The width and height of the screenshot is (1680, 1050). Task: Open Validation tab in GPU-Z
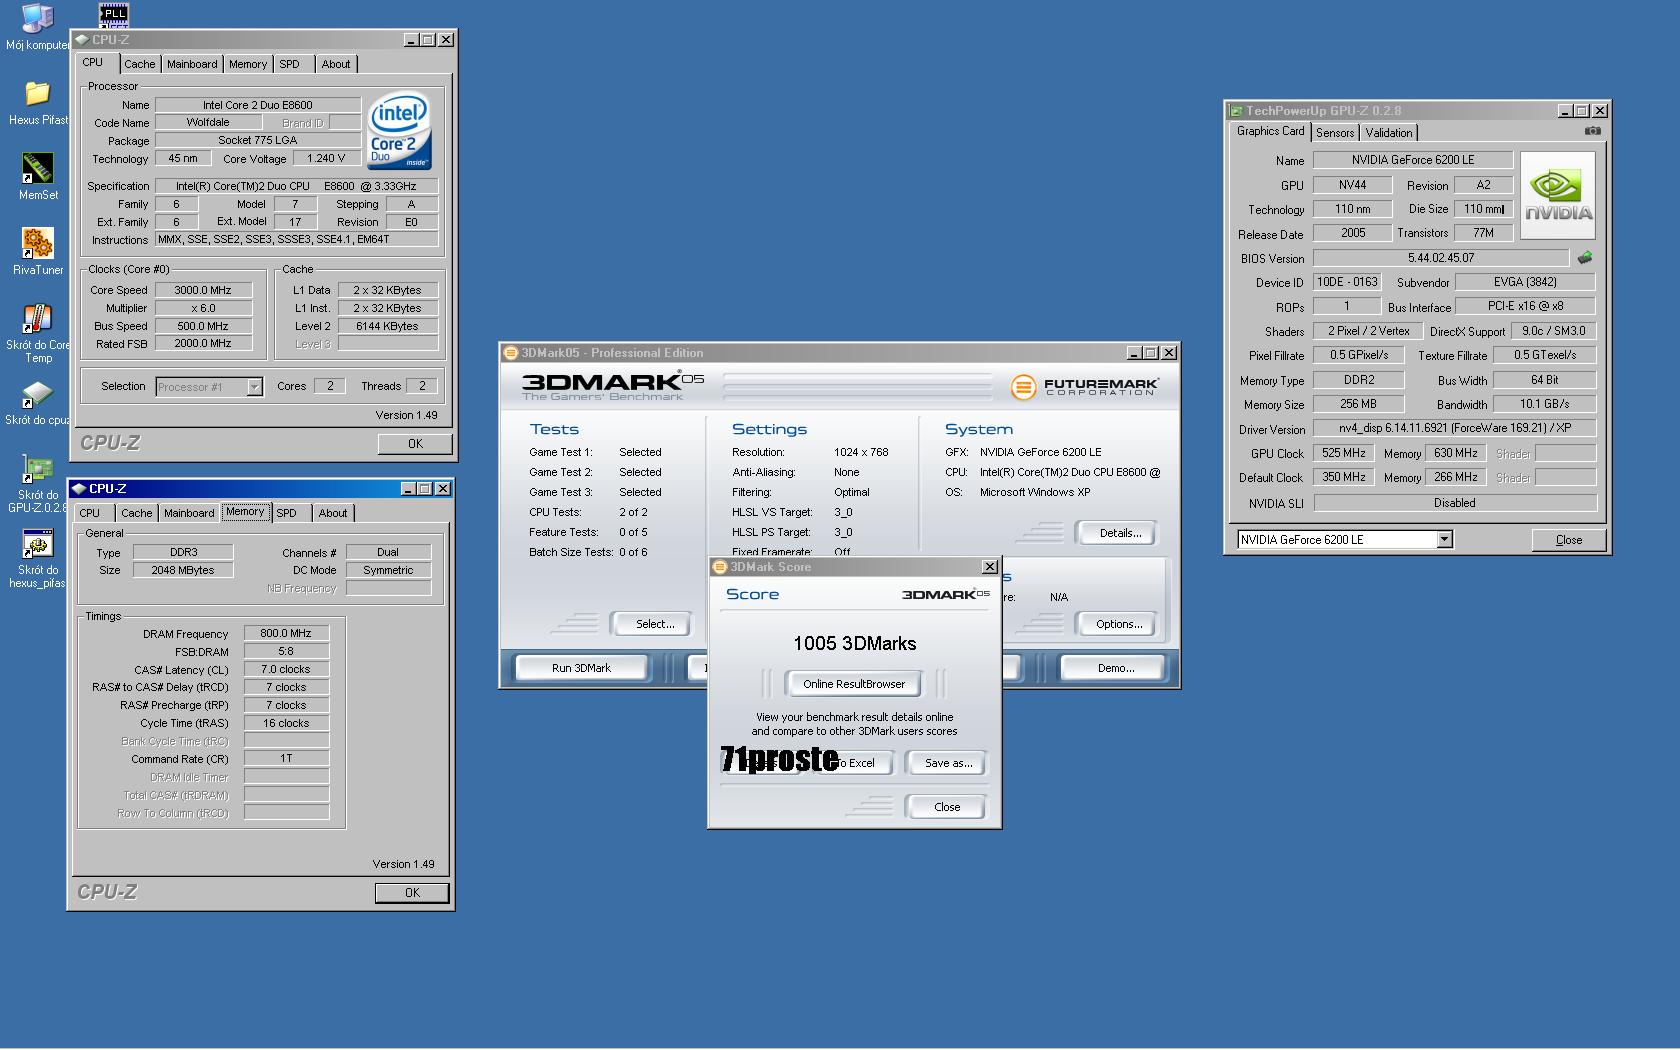pyautogui.click(x=1389, y=133)
